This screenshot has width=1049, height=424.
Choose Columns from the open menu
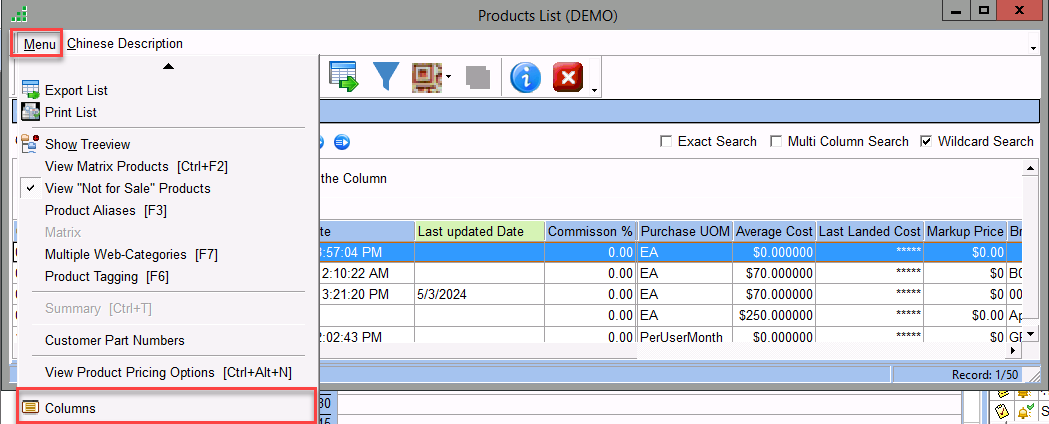(70, 408)
